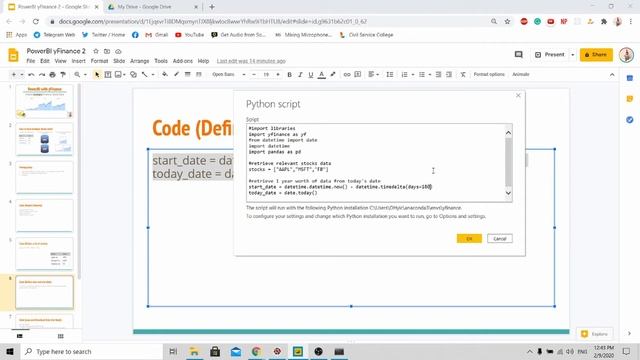This screenshot has width=640, height=360.
Task: Click the Clear formatting icon
Action: (463, 75)
